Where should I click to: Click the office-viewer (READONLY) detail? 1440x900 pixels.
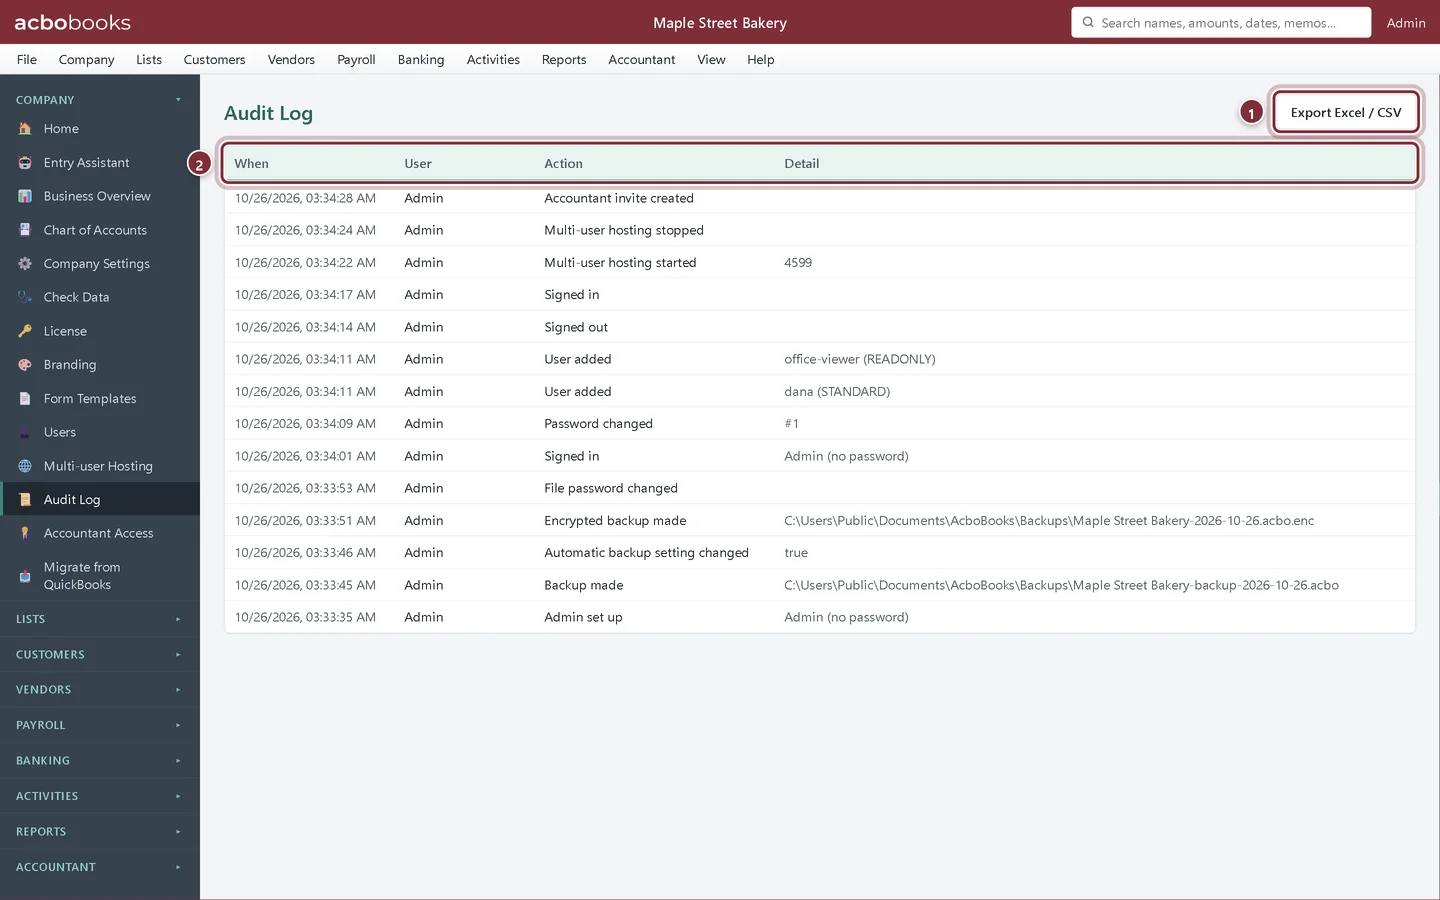pyautogui.click(x=860, y=359)
